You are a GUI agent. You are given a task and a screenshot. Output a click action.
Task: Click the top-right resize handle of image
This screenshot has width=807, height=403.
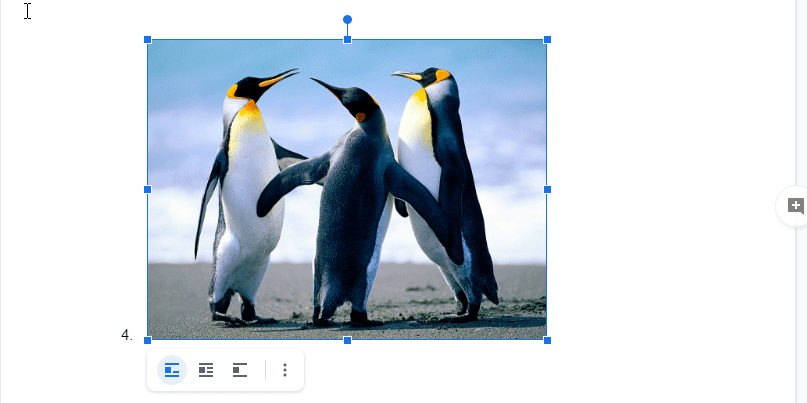click(547, 40)
